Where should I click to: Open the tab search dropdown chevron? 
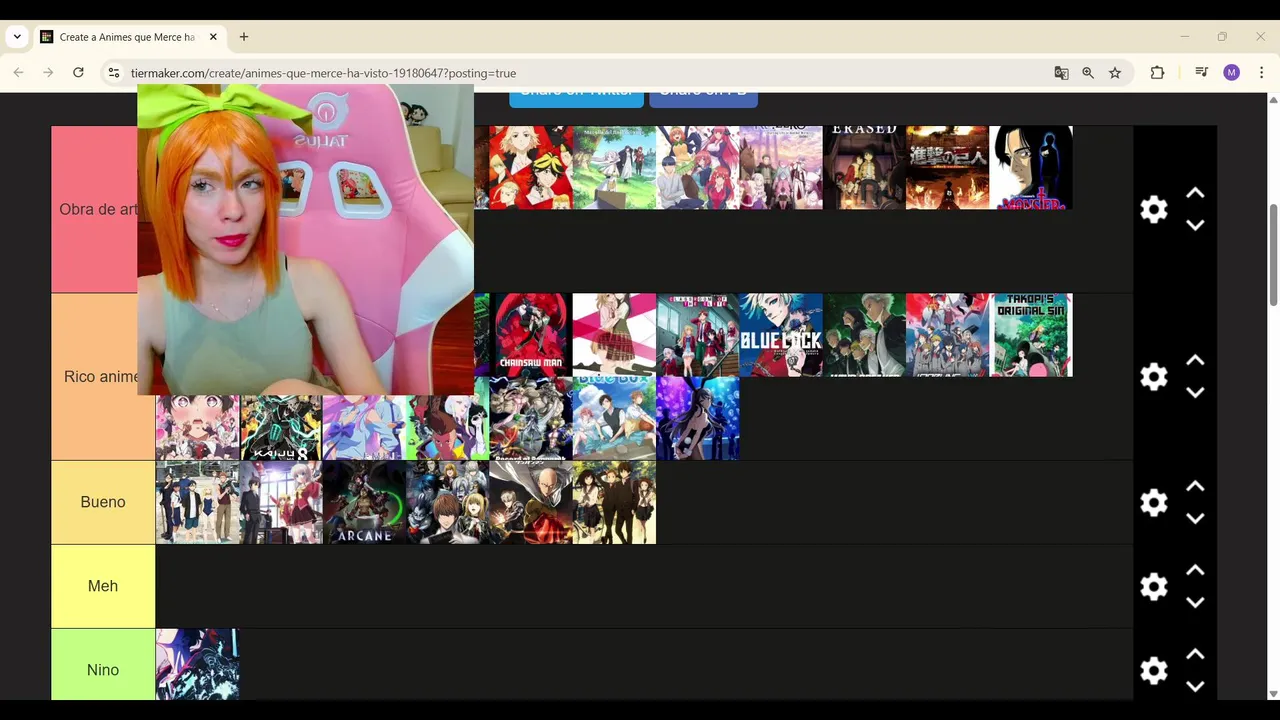(17, 37)
